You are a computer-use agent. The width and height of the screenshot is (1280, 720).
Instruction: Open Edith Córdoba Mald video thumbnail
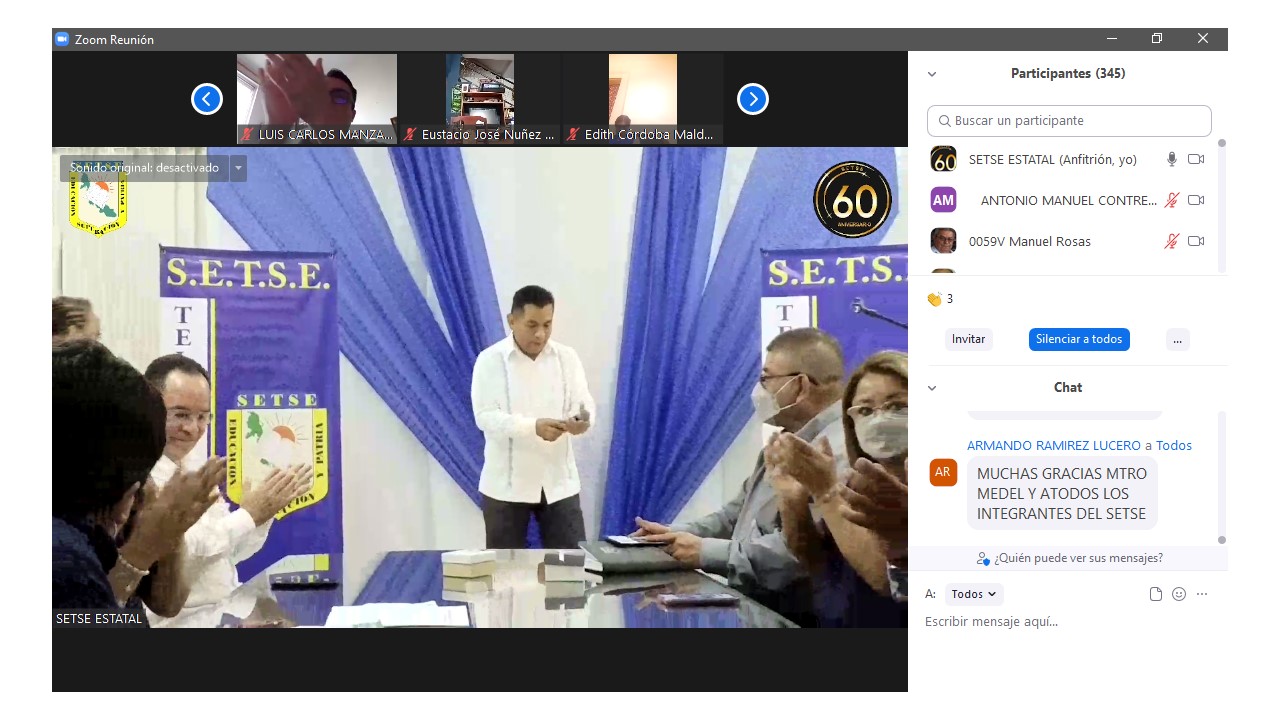click(x=643, y=99)
